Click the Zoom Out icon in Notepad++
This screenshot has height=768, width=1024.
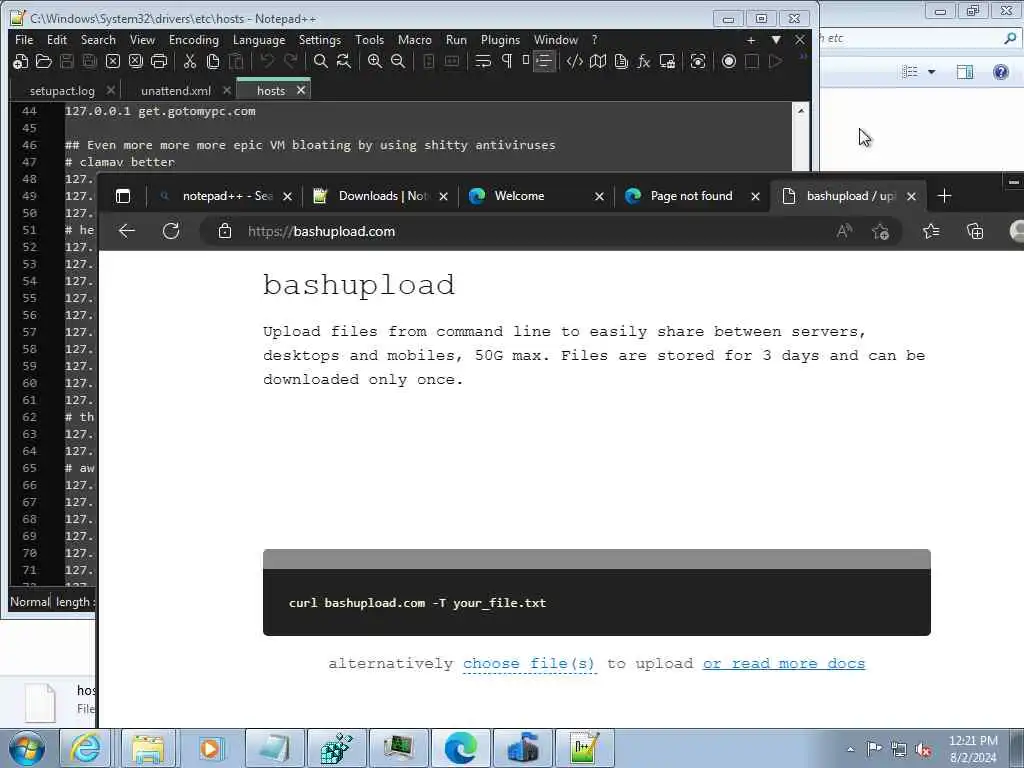pos(398,61)
